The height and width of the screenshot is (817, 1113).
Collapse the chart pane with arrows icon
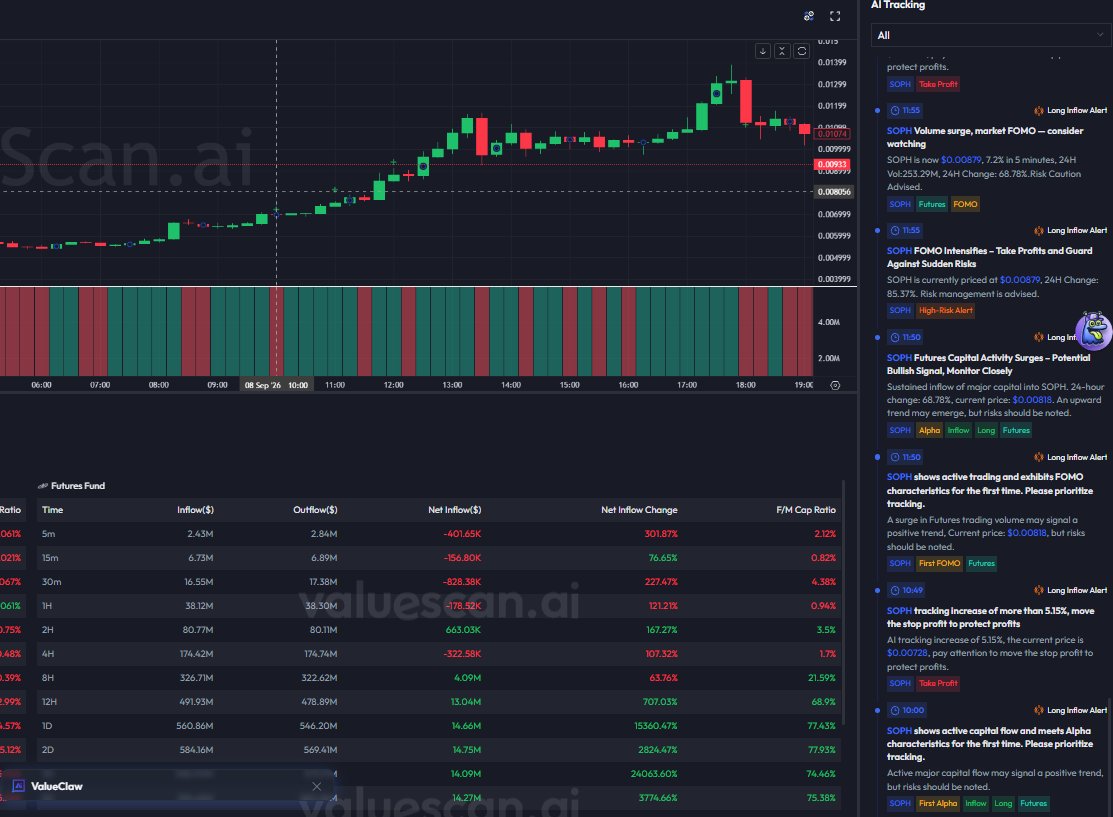tap(782, 51)
